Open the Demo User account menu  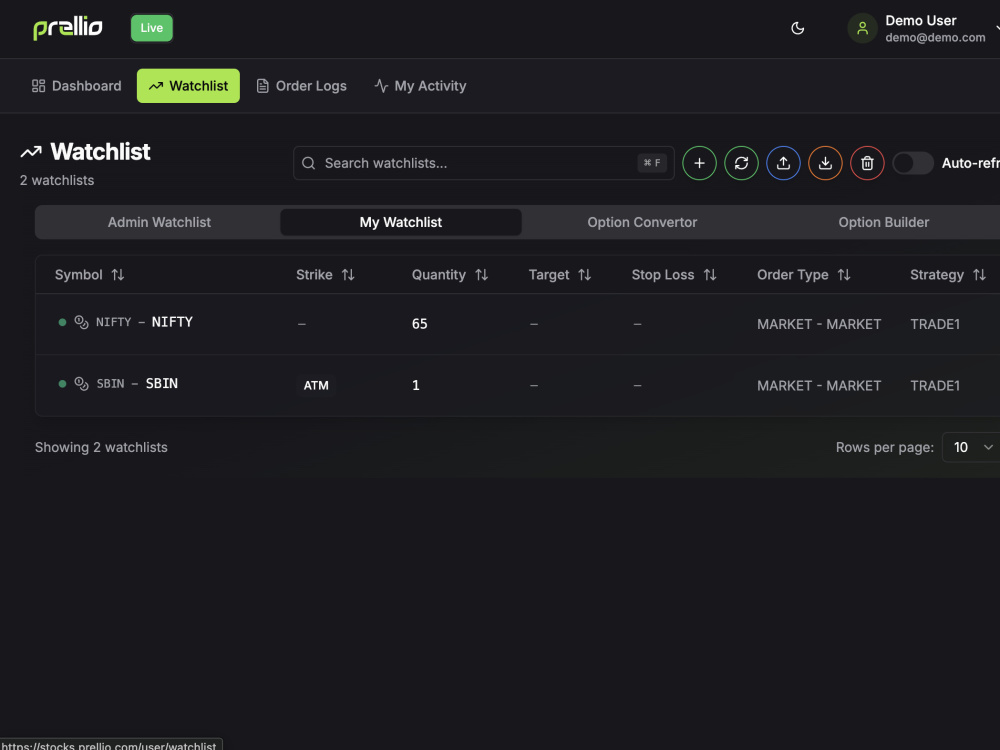tap(923, 28)
